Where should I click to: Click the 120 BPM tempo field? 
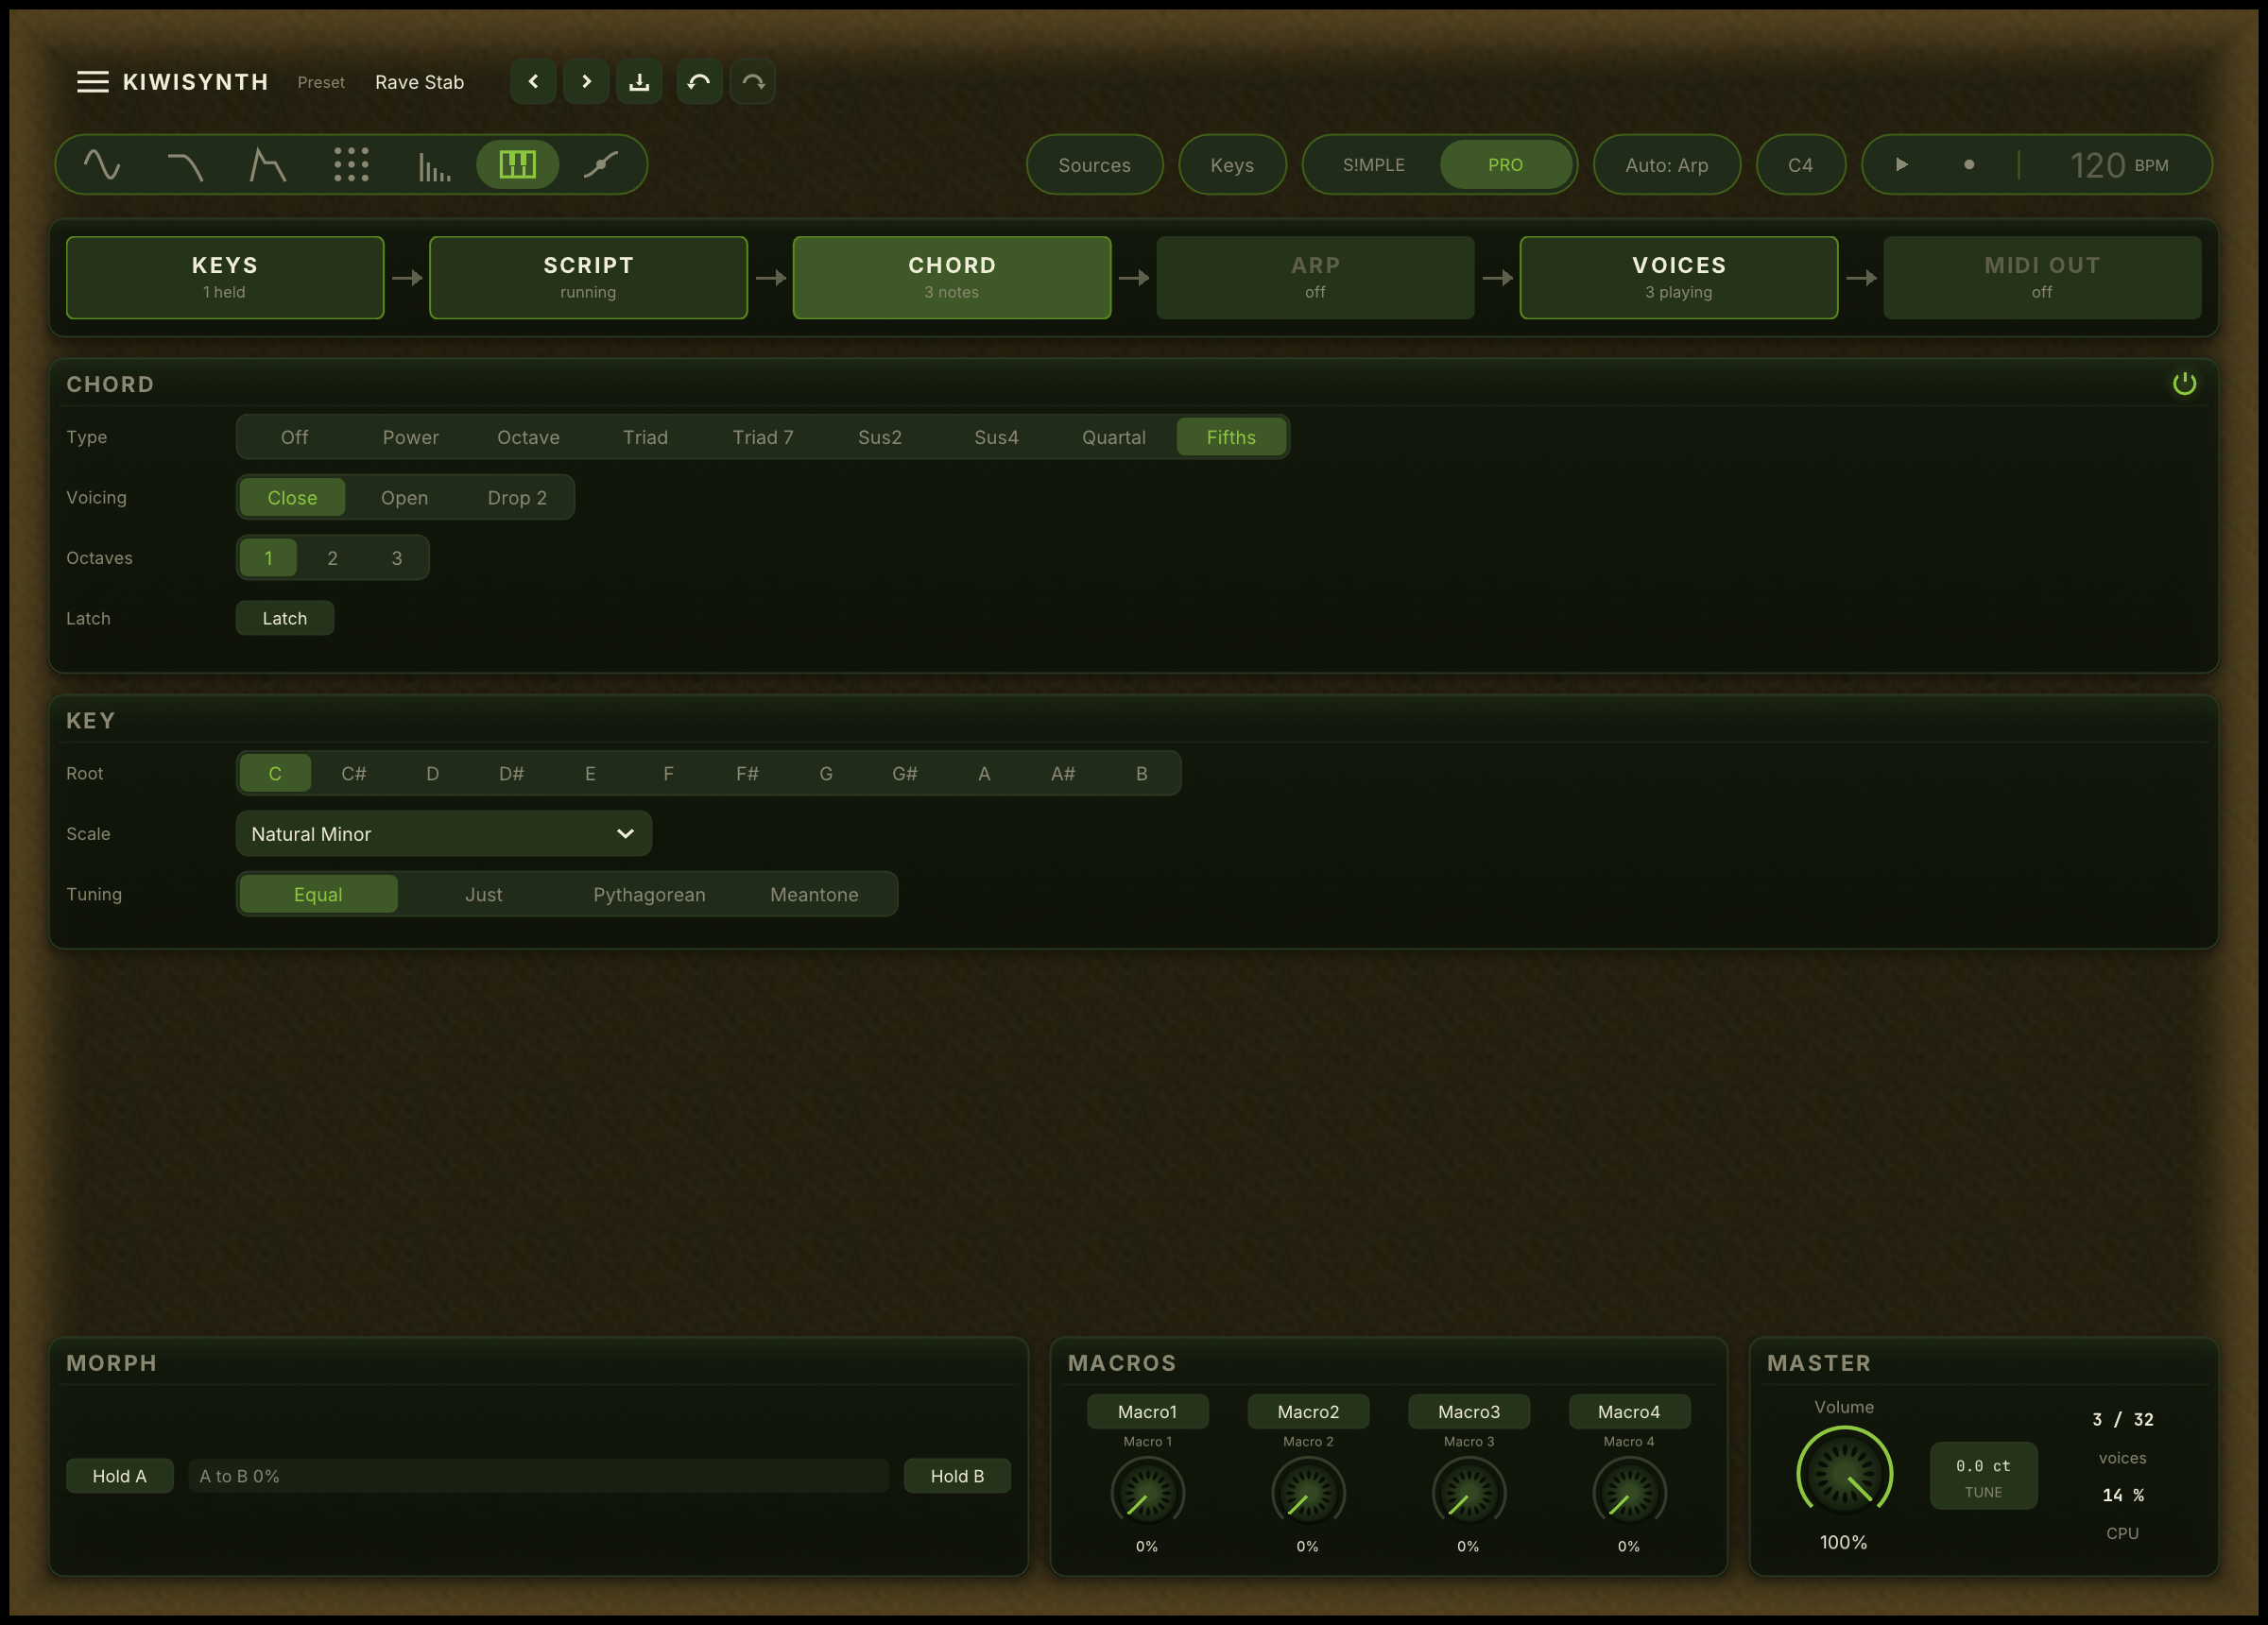2119,165
